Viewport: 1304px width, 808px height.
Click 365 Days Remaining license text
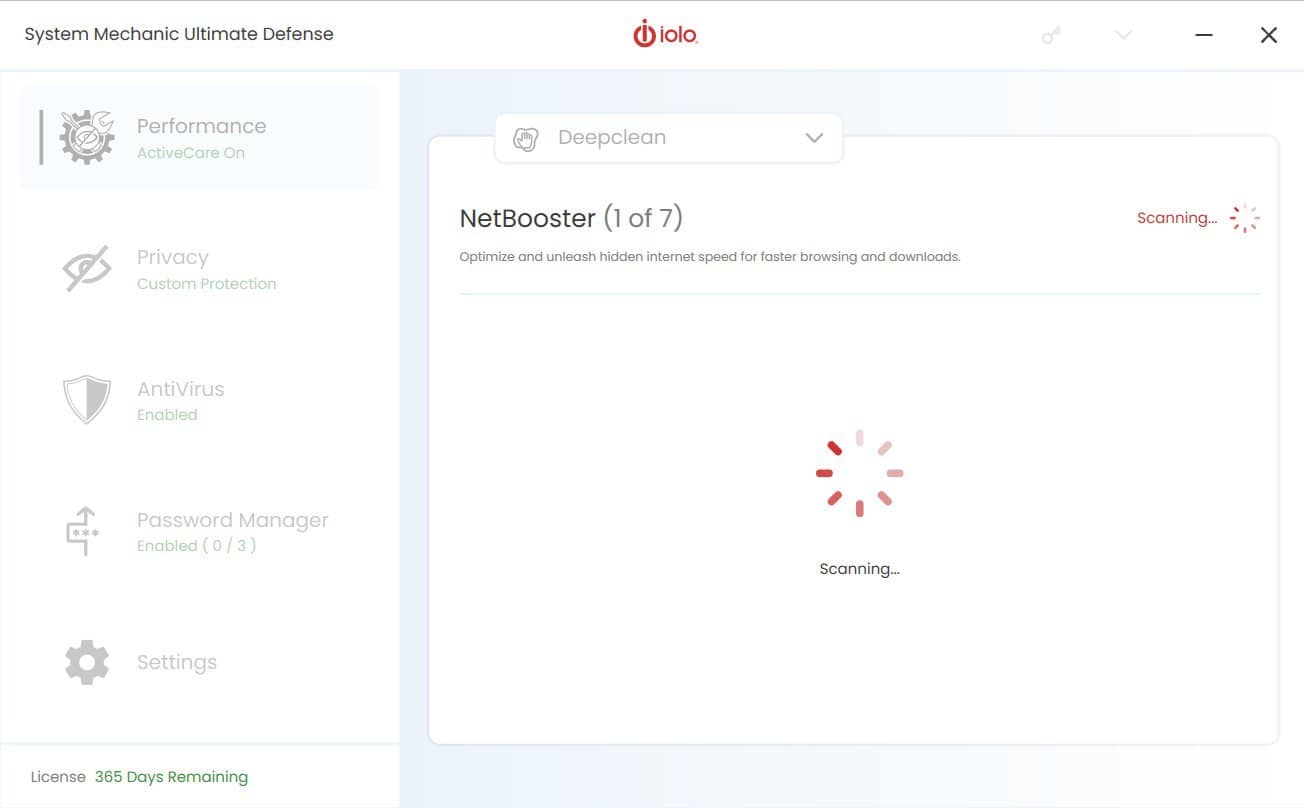171,777
